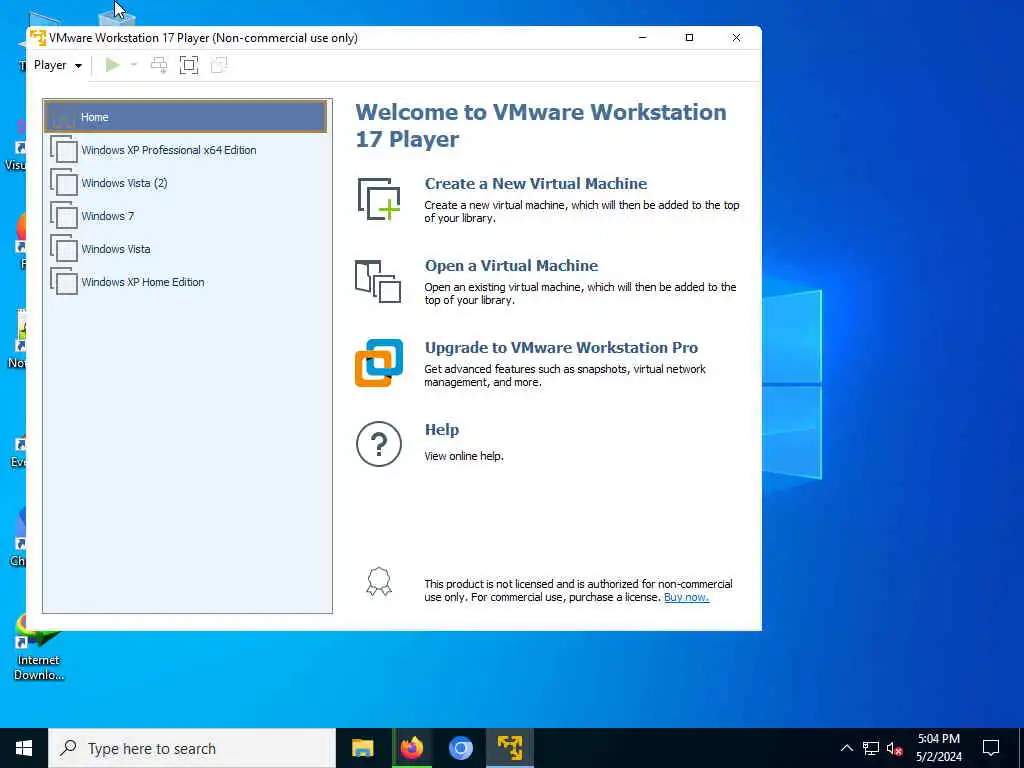1024x768 pixels.
Task: Open the clock and date flyout
Action: (x=938, y=748)
